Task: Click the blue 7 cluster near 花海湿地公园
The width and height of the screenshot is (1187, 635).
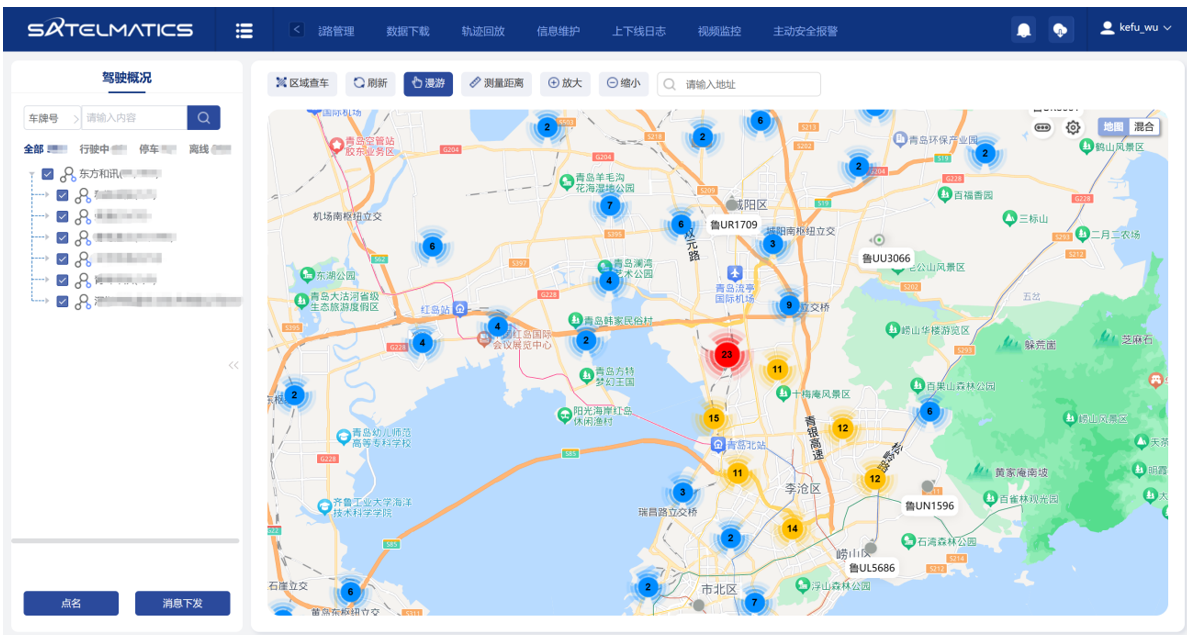Action: click(609, 205)
